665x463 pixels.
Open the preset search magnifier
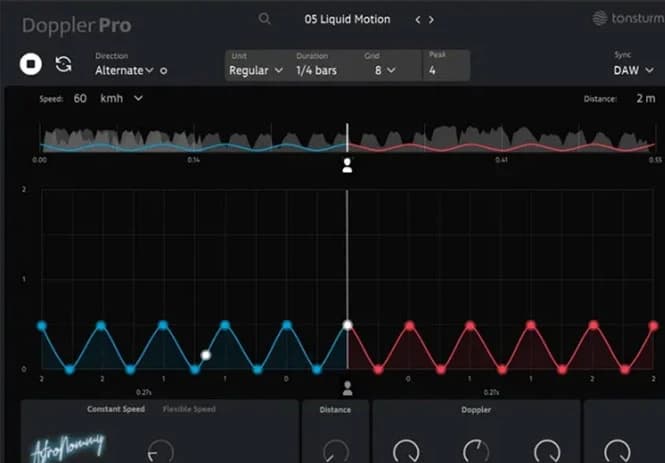[265, 19]
